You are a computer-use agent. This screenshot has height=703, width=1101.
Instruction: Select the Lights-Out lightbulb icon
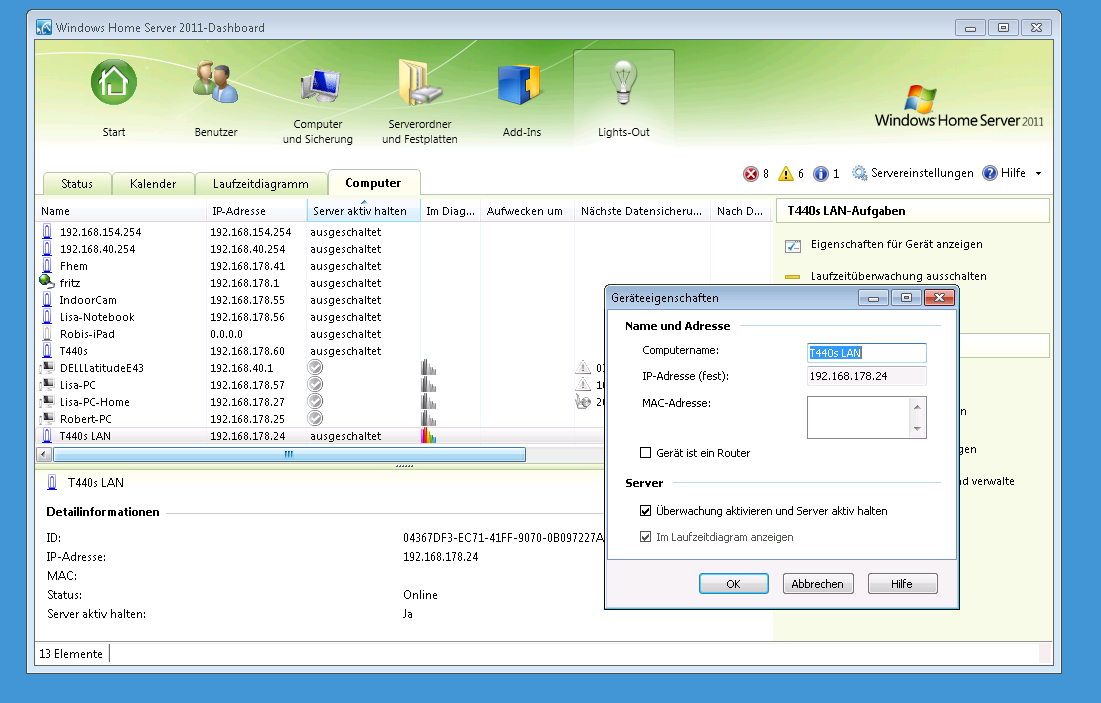[624, 83]
